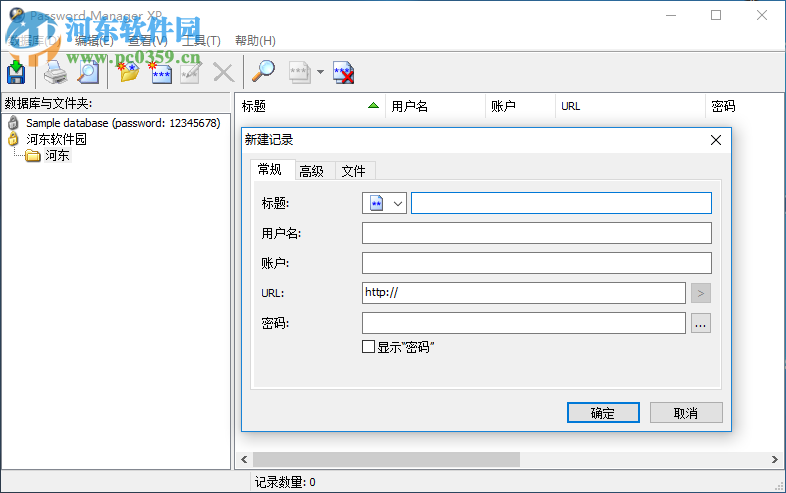Viewport: 786px width, 493px height.
Task: Click the 河东 folder icon in tree
Action: (33, 155)
